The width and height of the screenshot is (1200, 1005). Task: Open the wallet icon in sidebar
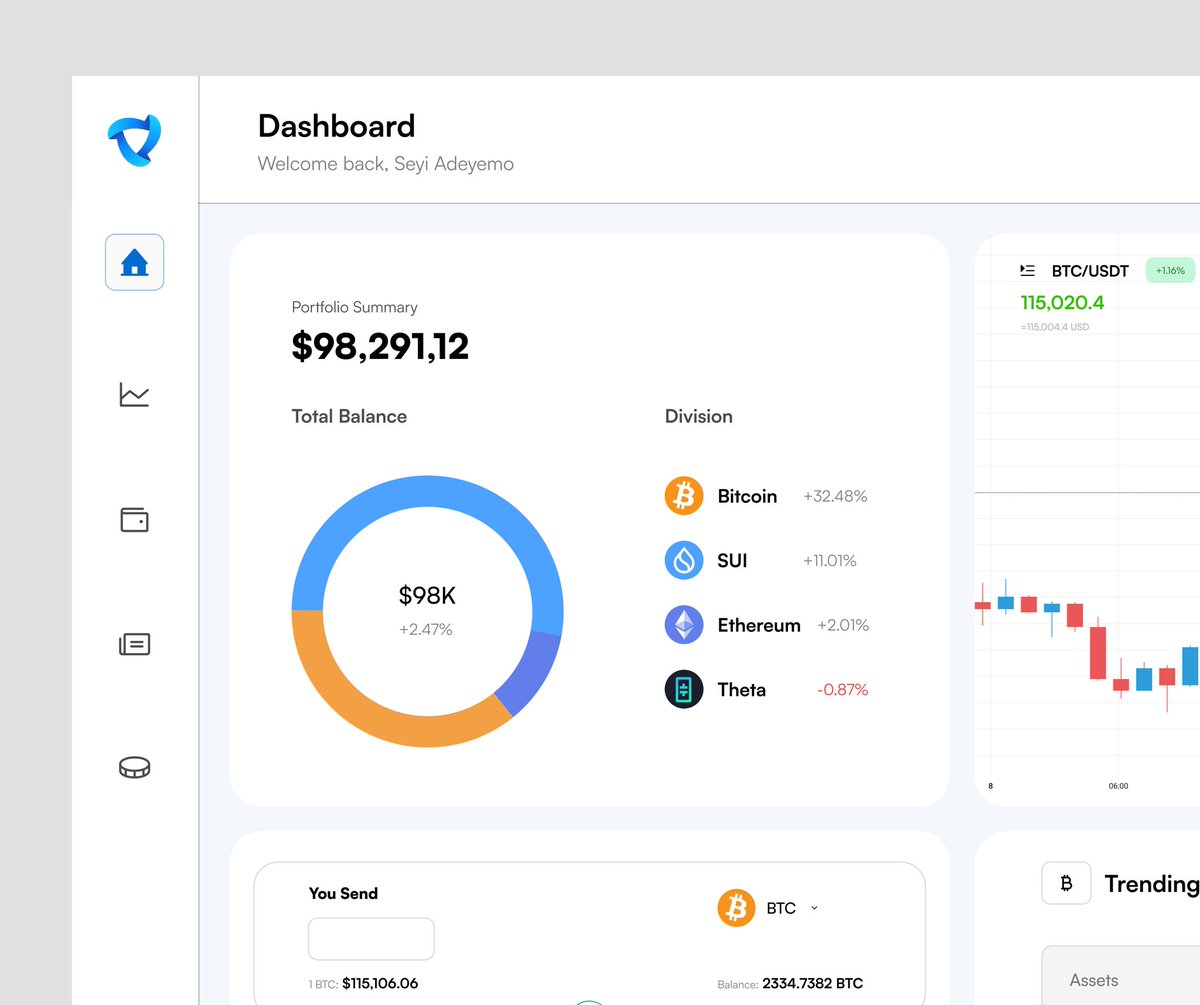(x=134, y=519)
